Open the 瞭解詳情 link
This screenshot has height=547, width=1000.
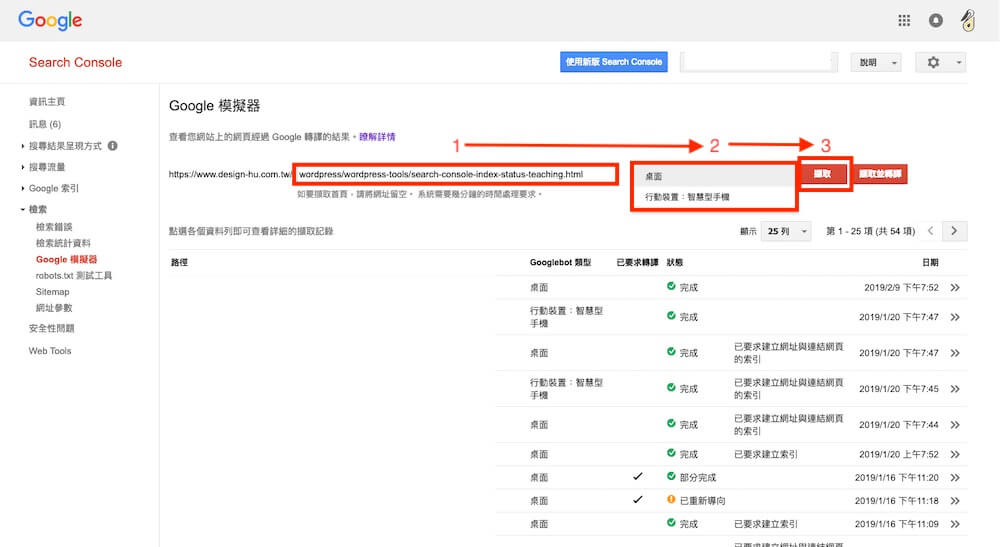[x=377, y=136]
